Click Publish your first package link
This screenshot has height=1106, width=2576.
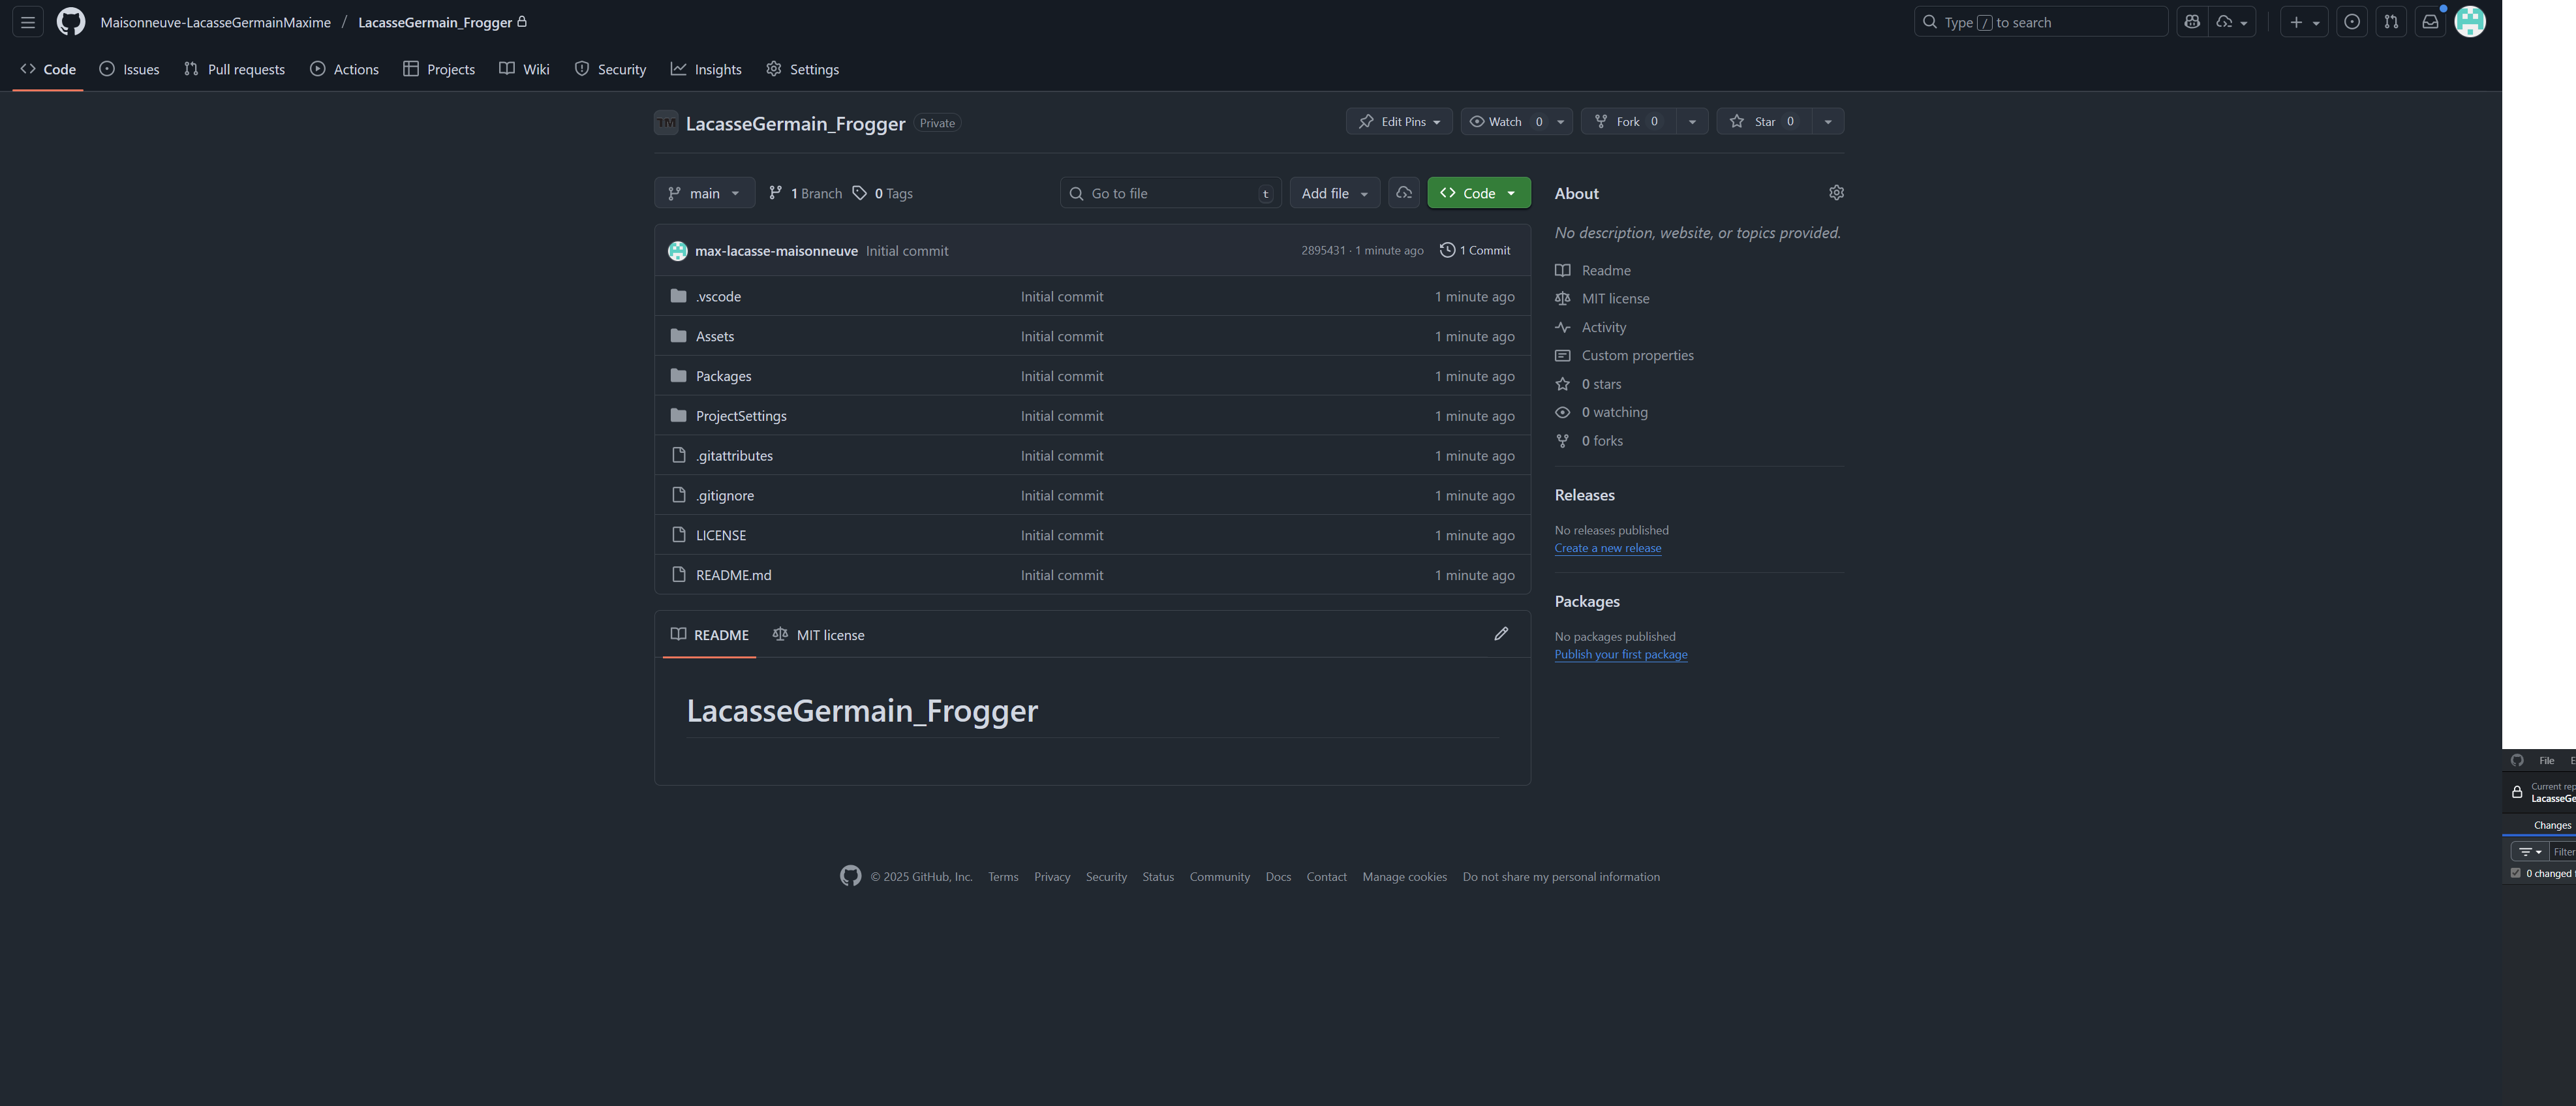pyautogui.click(x=1620, y=654)
